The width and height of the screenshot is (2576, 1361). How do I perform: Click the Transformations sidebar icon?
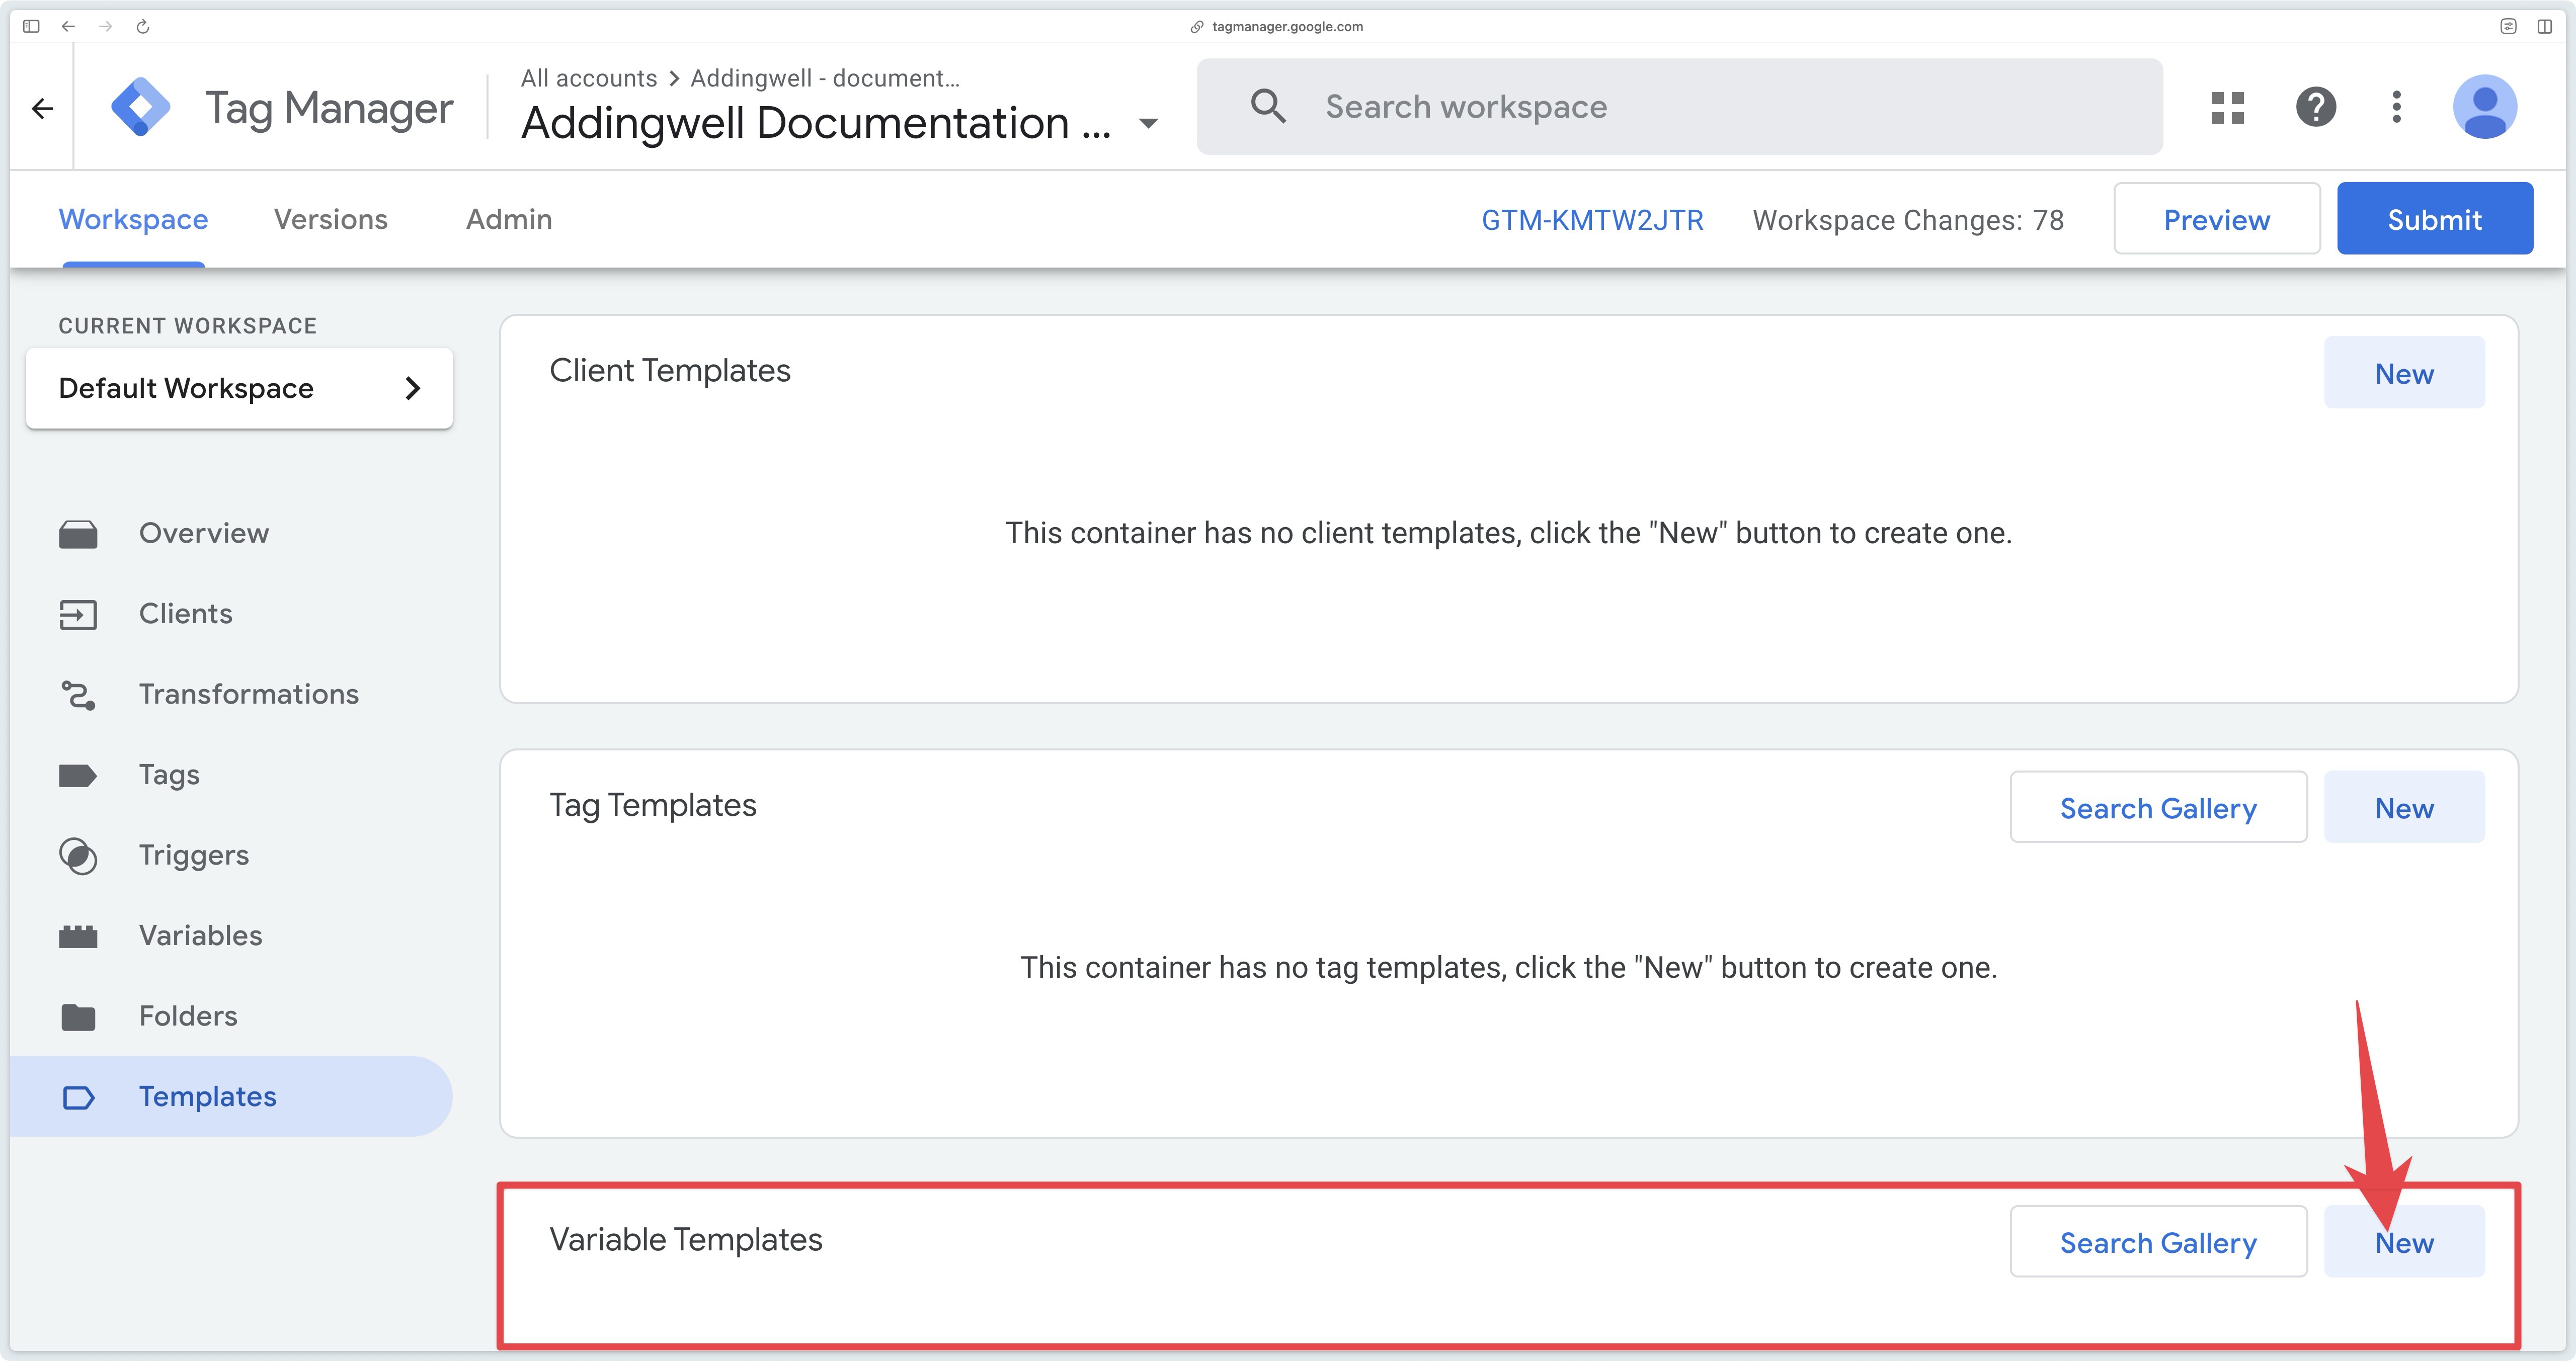coord(78,695)
